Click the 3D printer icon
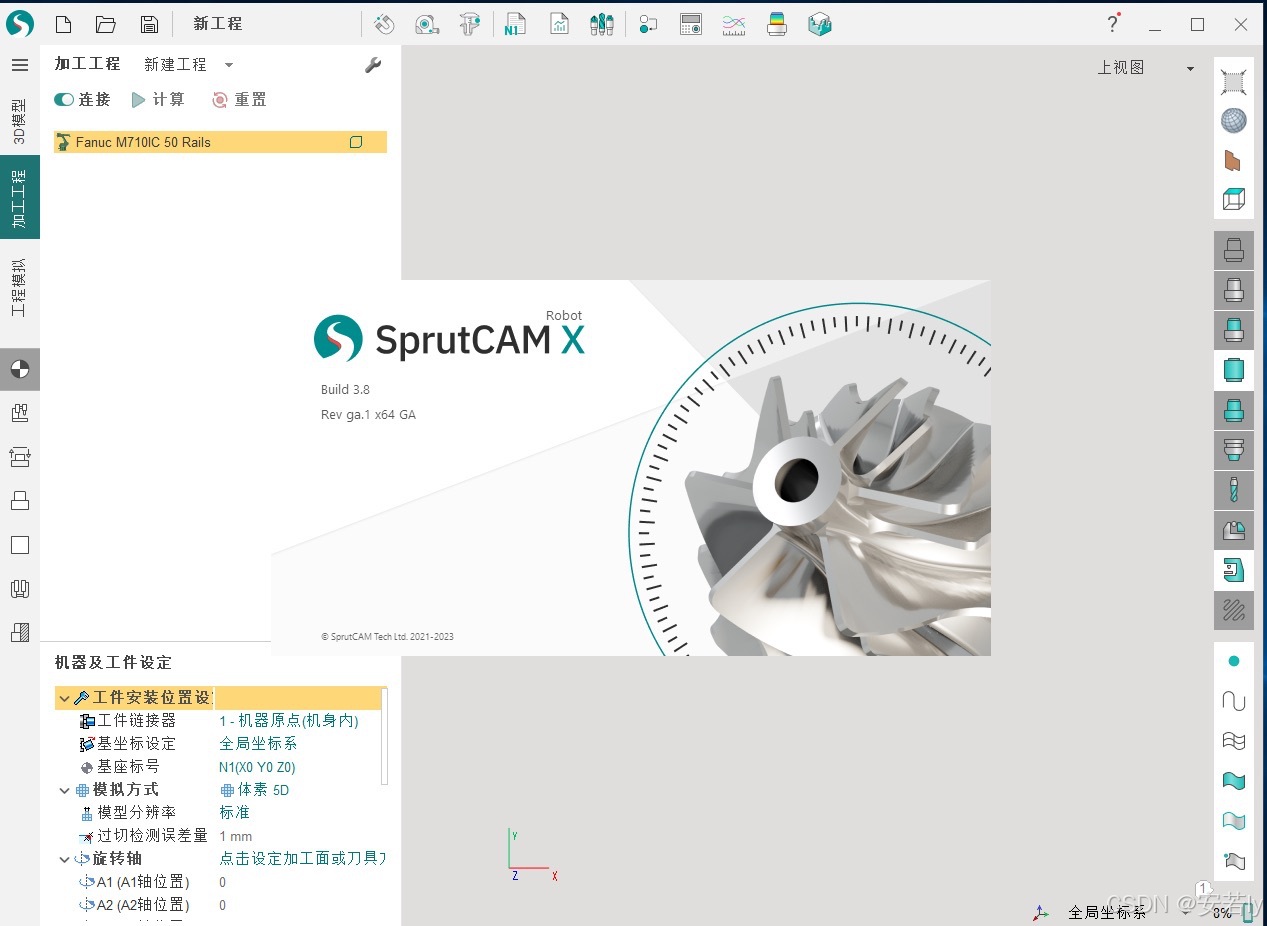Image resolution: width=1267 pixels, height=926 pixels. (777, 24)
